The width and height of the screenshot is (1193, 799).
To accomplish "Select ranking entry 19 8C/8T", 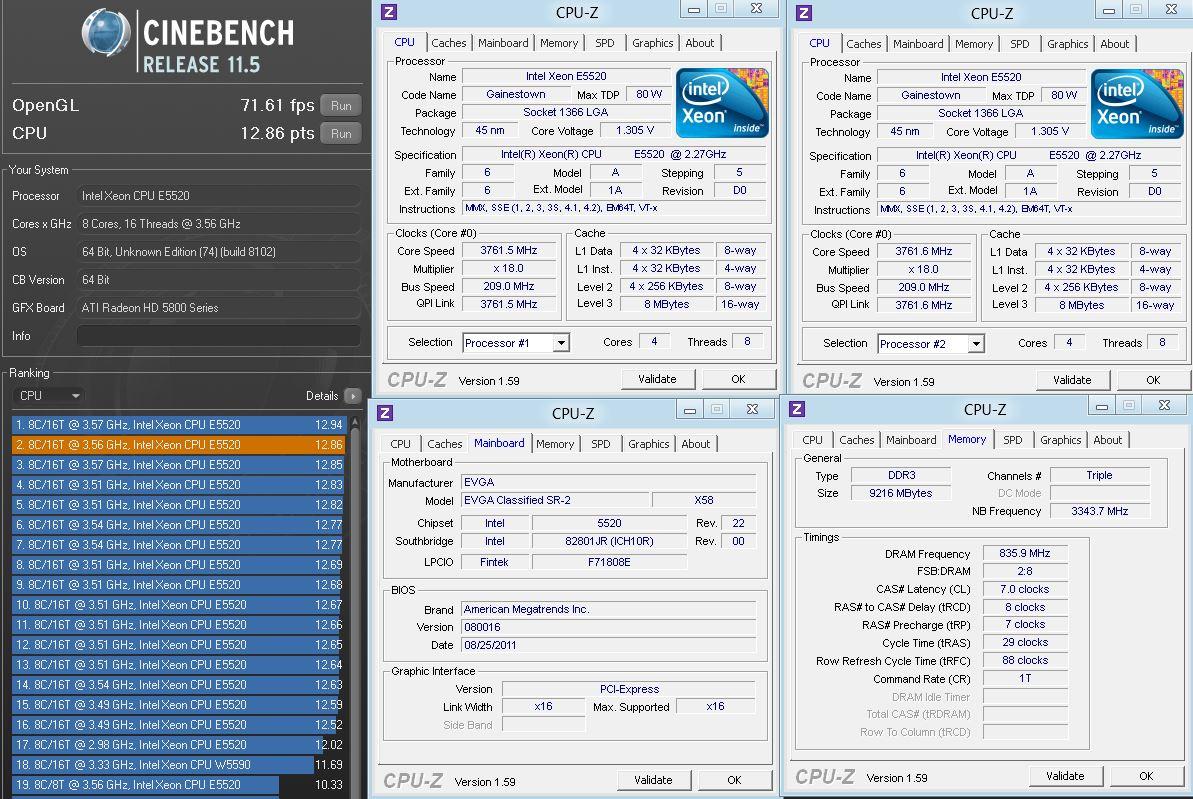I will coord(179,785).
